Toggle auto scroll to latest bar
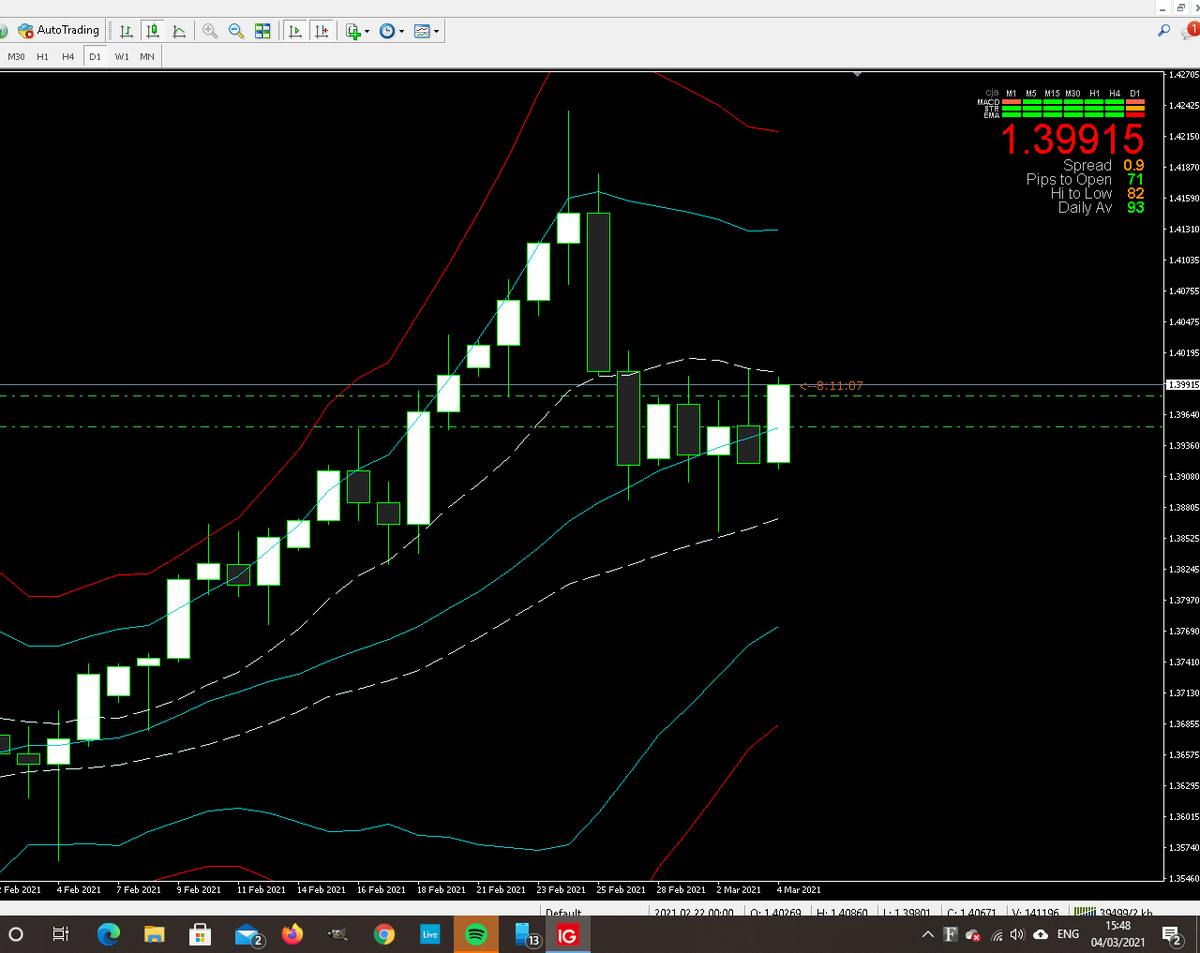The width and height of the screenshot is (1200, 953). tap(295, 31)
